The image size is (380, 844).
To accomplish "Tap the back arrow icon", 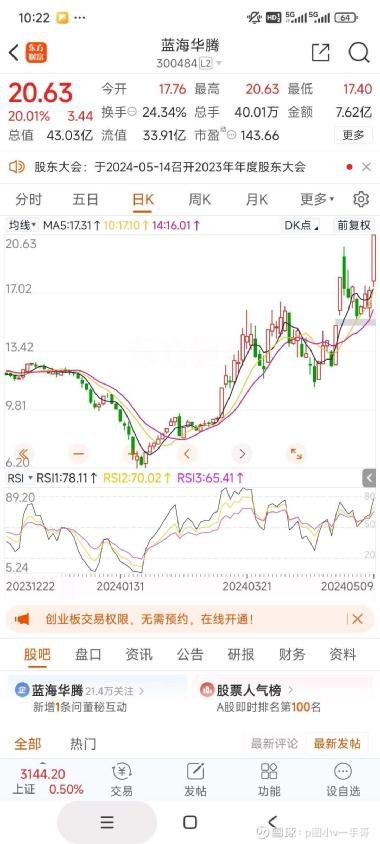I will tap(14, 53).
